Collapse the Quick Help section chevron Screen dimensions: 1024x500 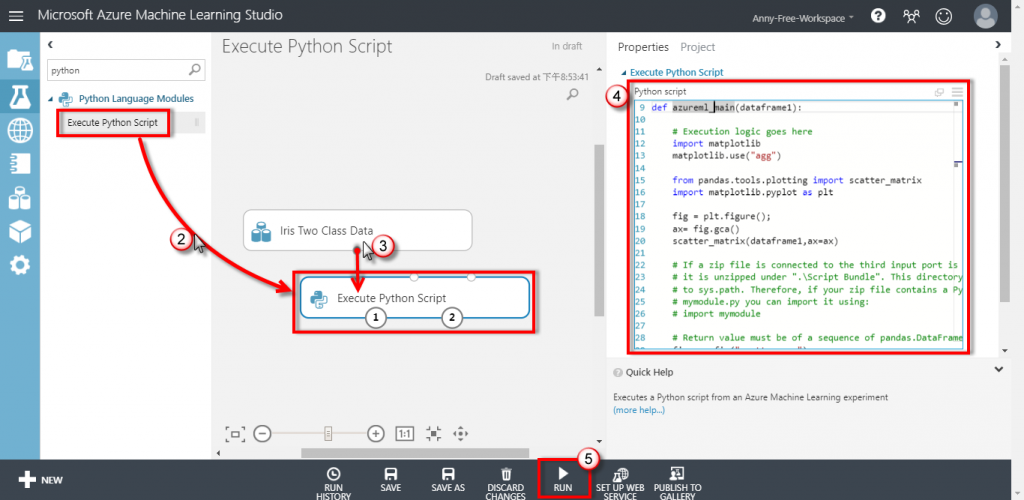(997, 369)
